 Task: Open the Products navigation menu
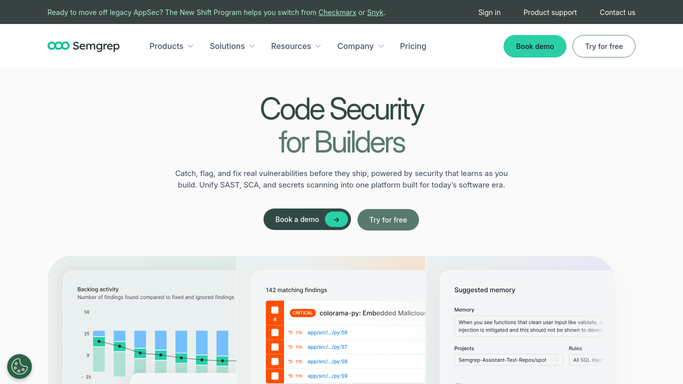tap(171, 46)
